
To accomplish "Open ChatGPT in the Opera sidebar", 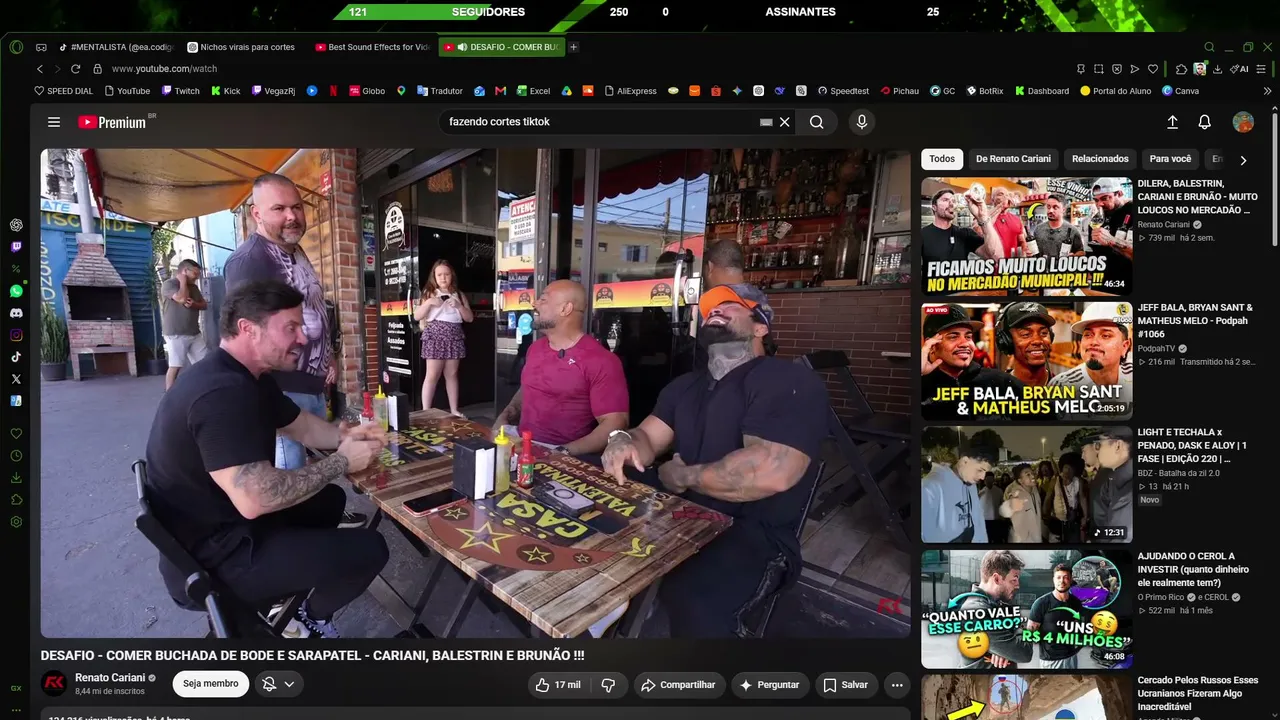I will click(16, 225).
